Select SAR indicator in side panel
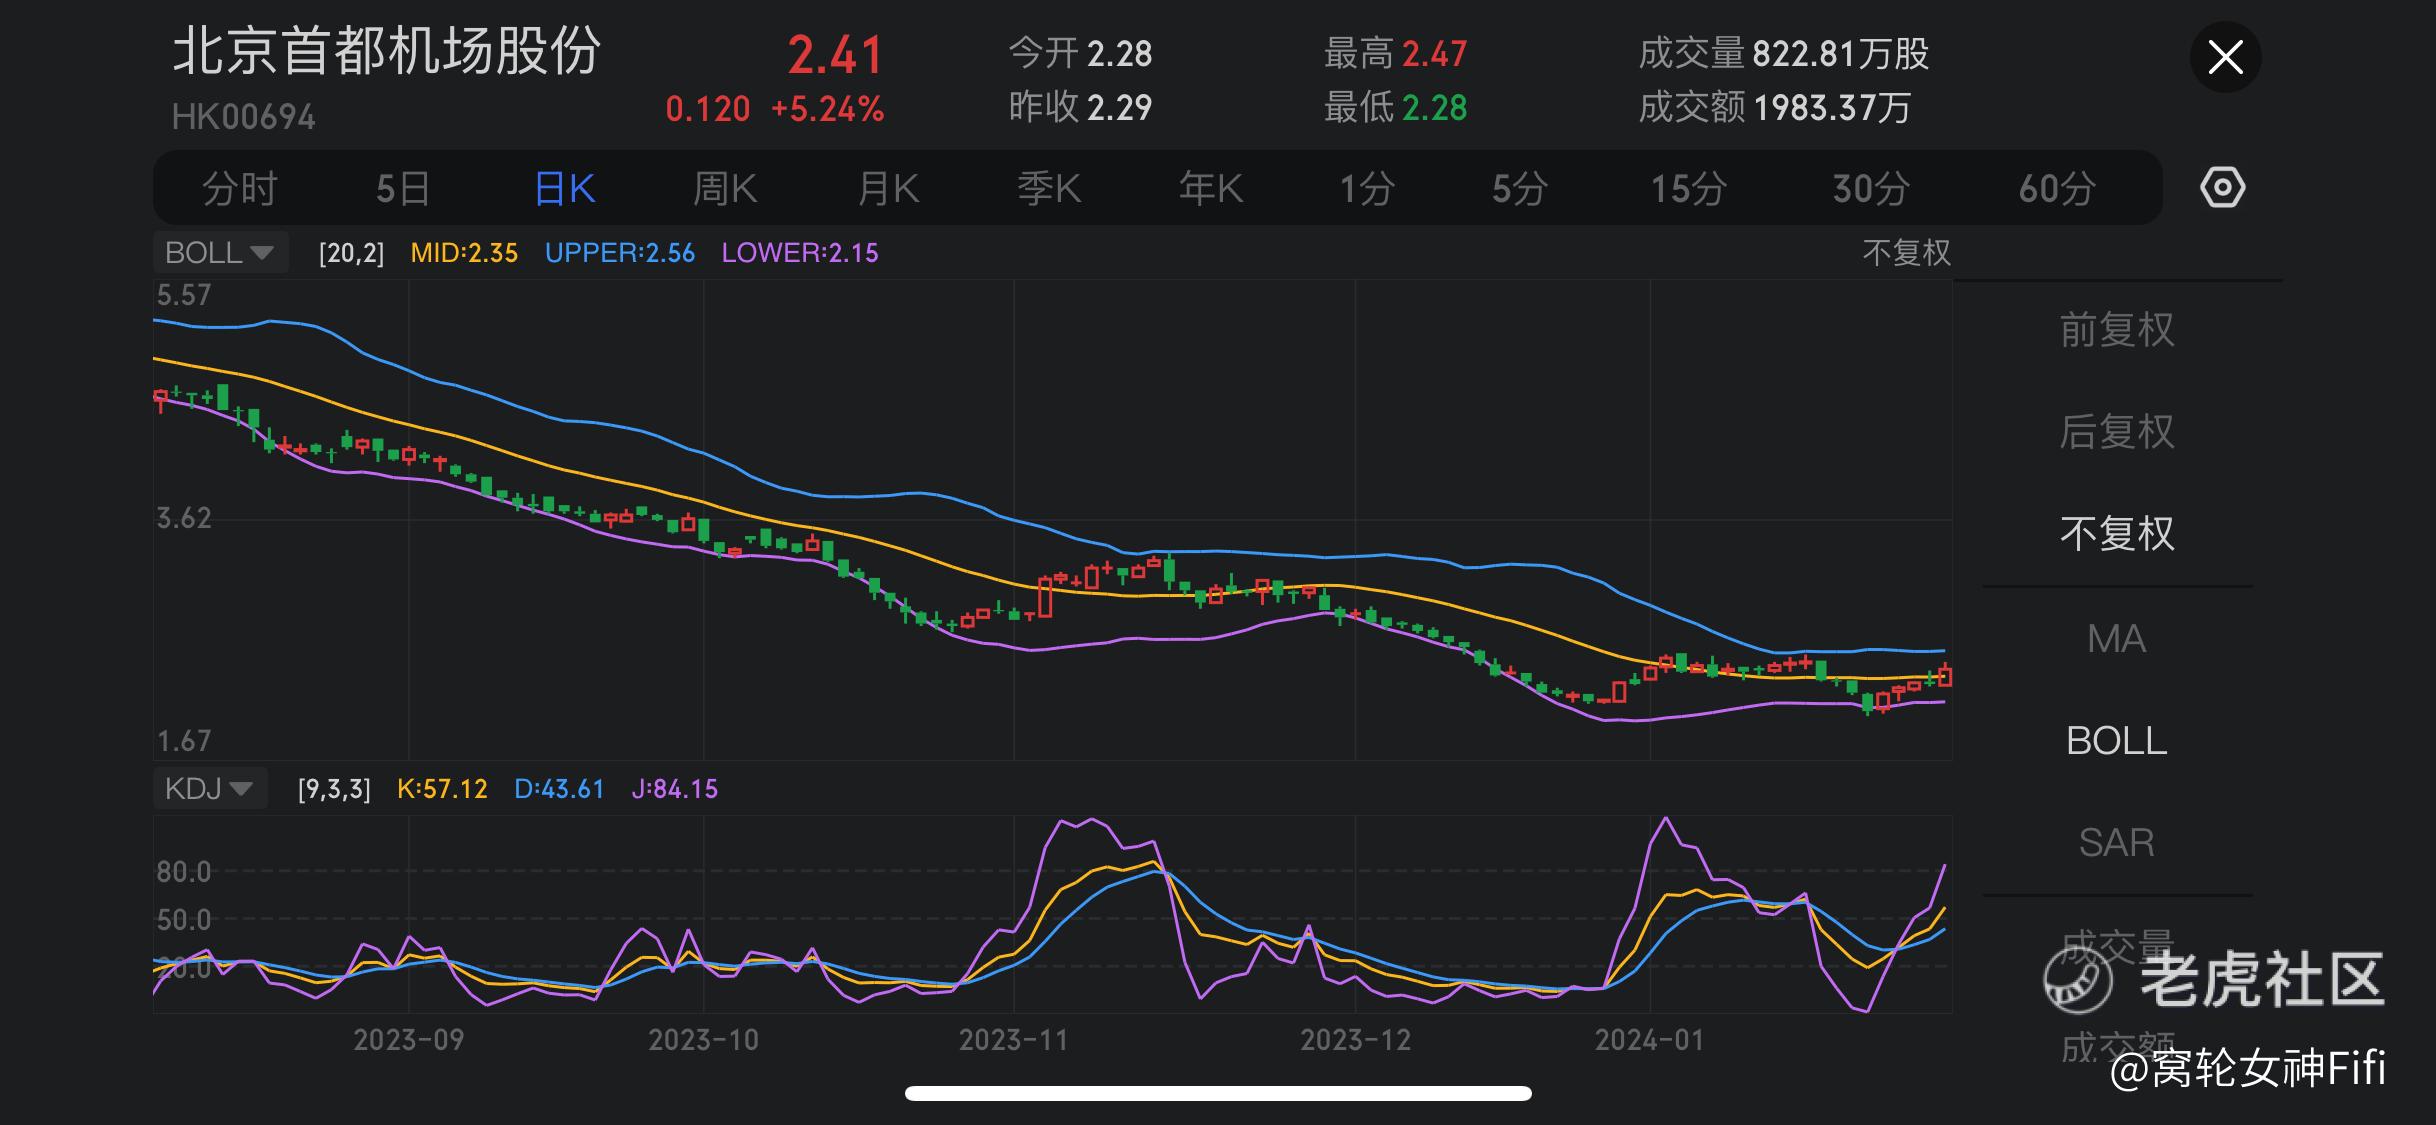The image size is (2436, 1125). tap(2117, 843)
